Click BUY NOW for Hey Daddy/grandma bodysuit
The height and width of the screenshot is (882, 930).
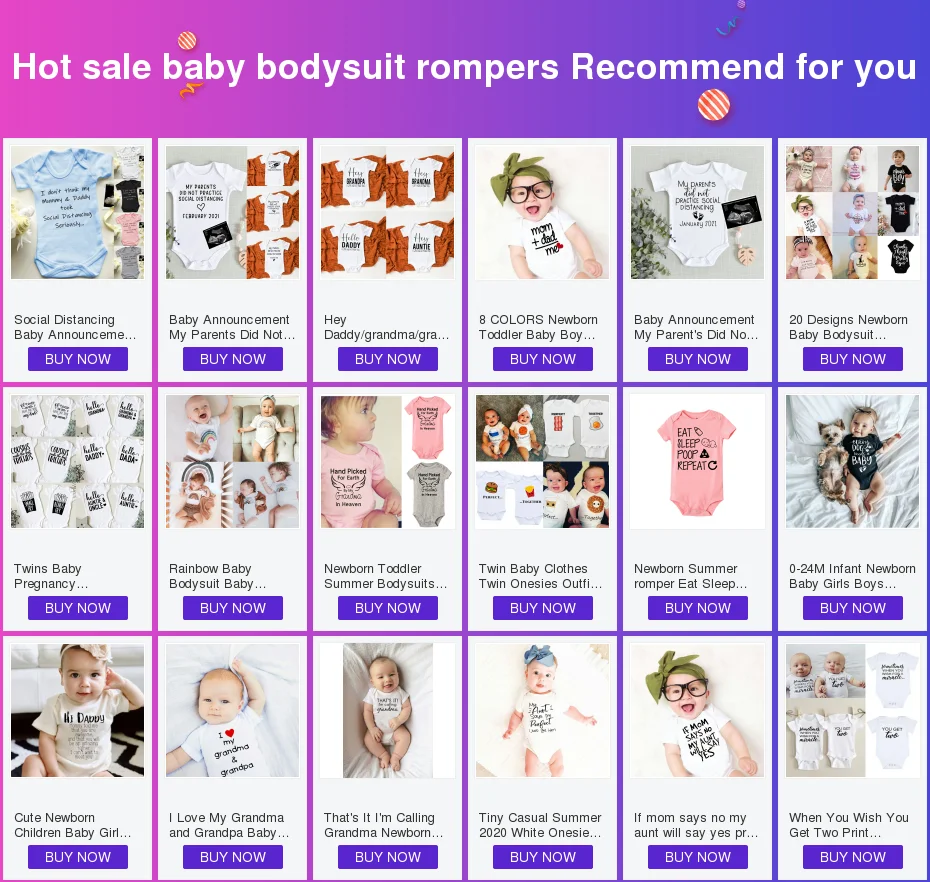pyautogui.click(x=388, y=359)
